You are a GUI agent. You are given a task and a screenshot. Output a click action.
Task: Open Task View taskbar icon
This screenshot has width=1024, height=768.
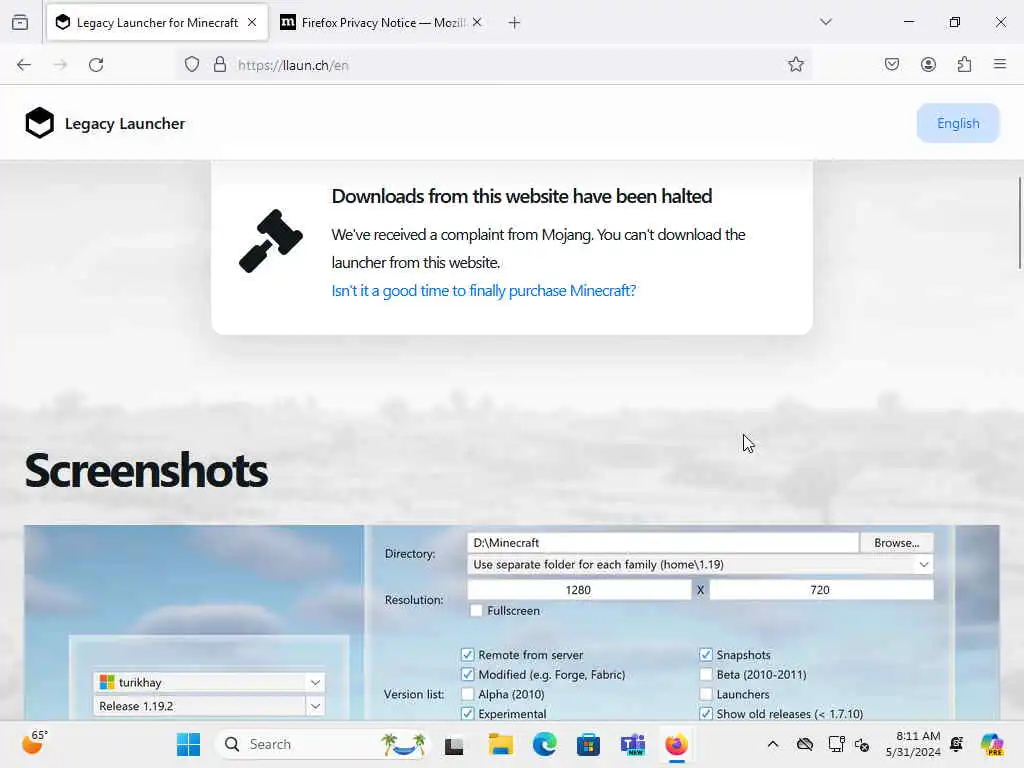[454, 745]
